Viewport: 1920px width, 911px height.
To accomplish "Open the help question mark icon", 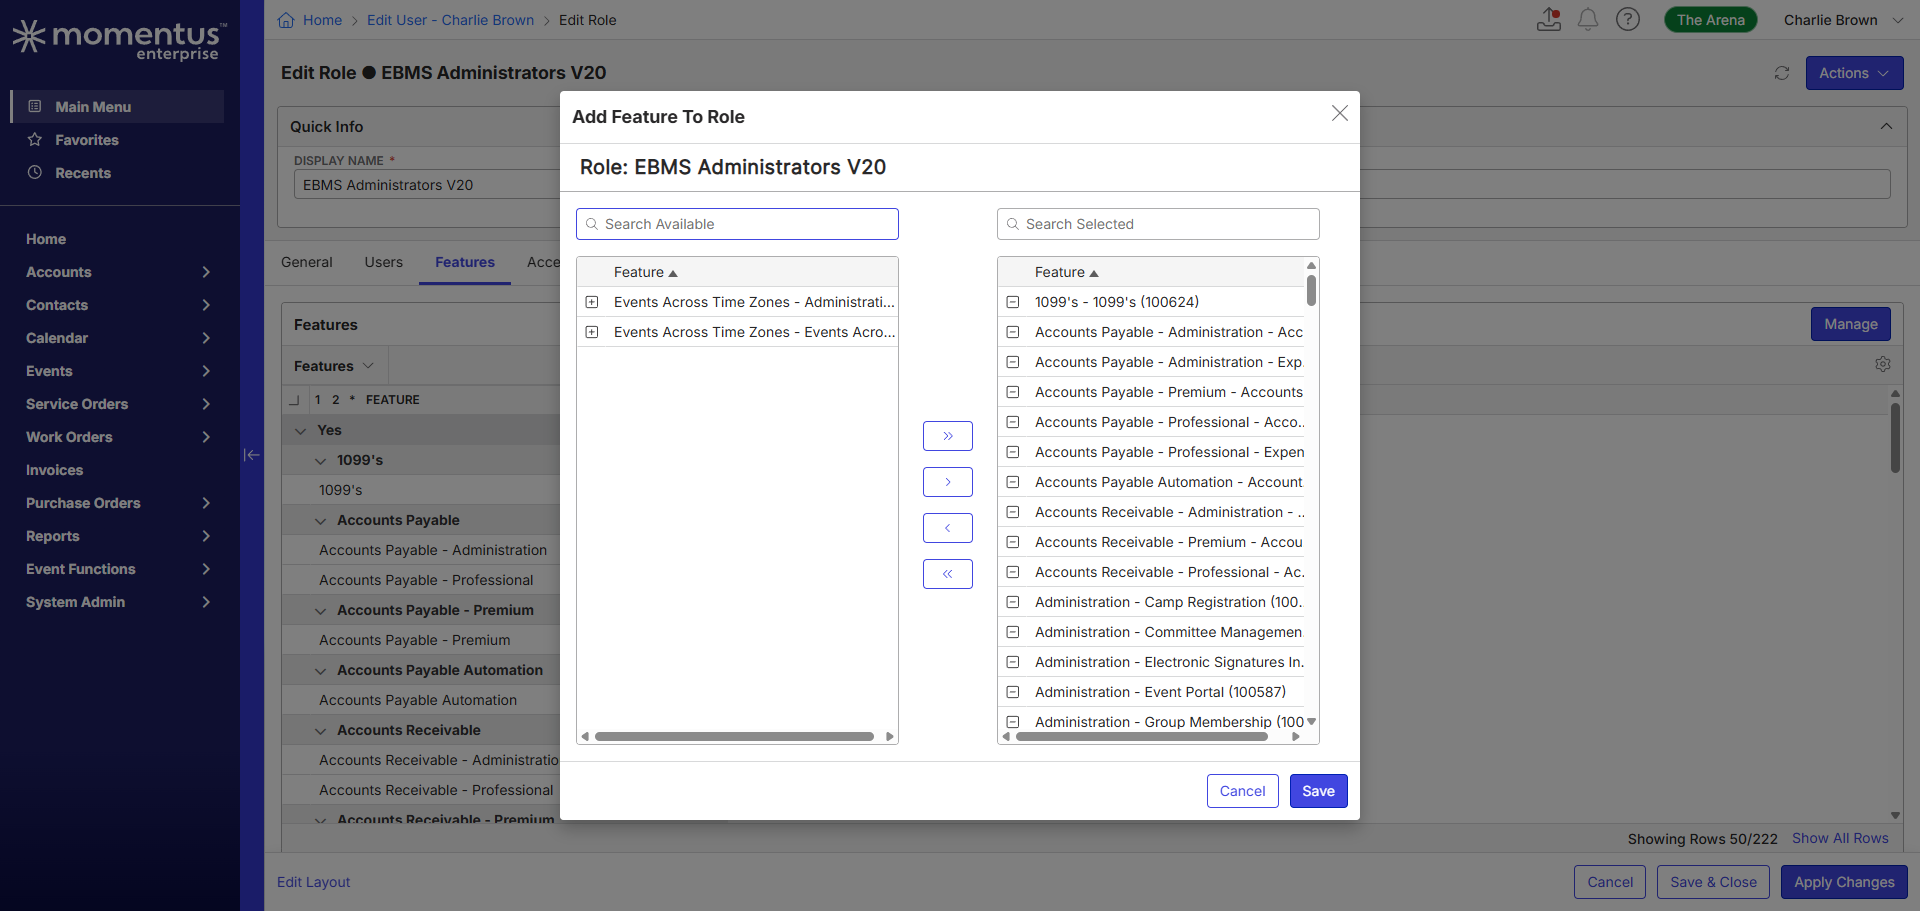I will click(1628, 19).
